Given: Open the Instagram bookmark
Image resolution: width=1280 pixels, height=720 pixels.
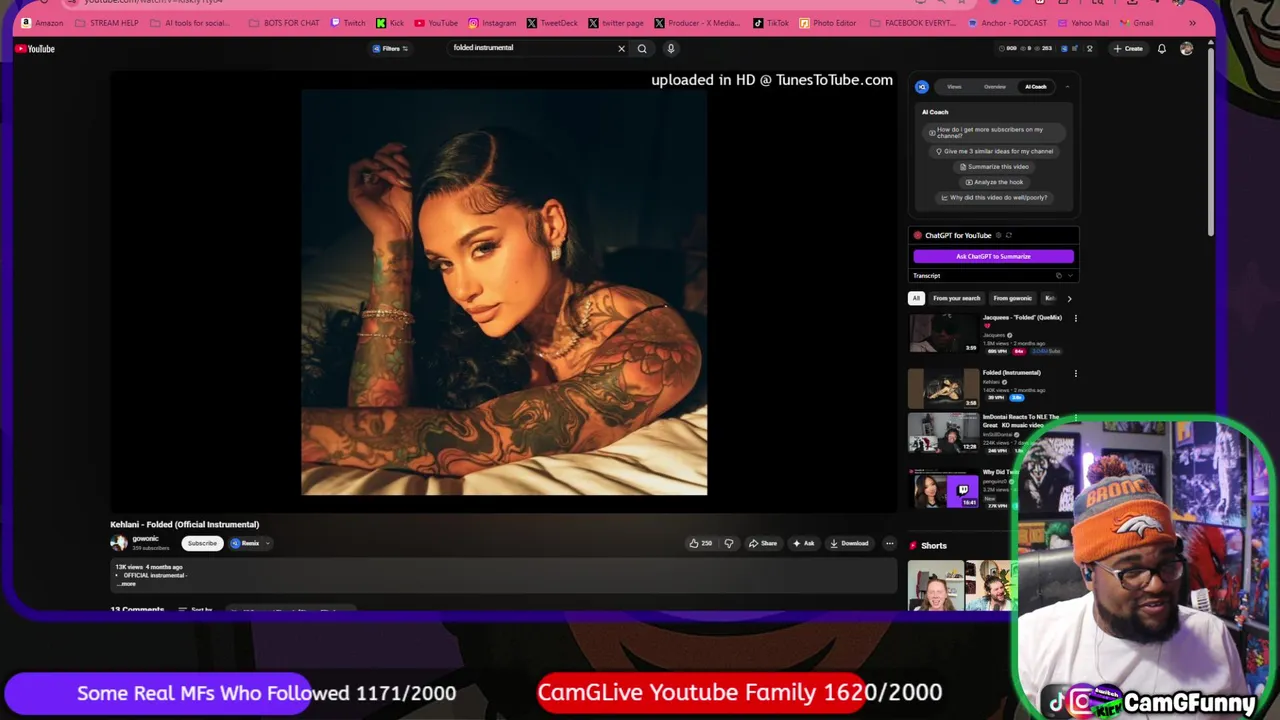Looking at the screenshot, I should [x=492, y=22].
